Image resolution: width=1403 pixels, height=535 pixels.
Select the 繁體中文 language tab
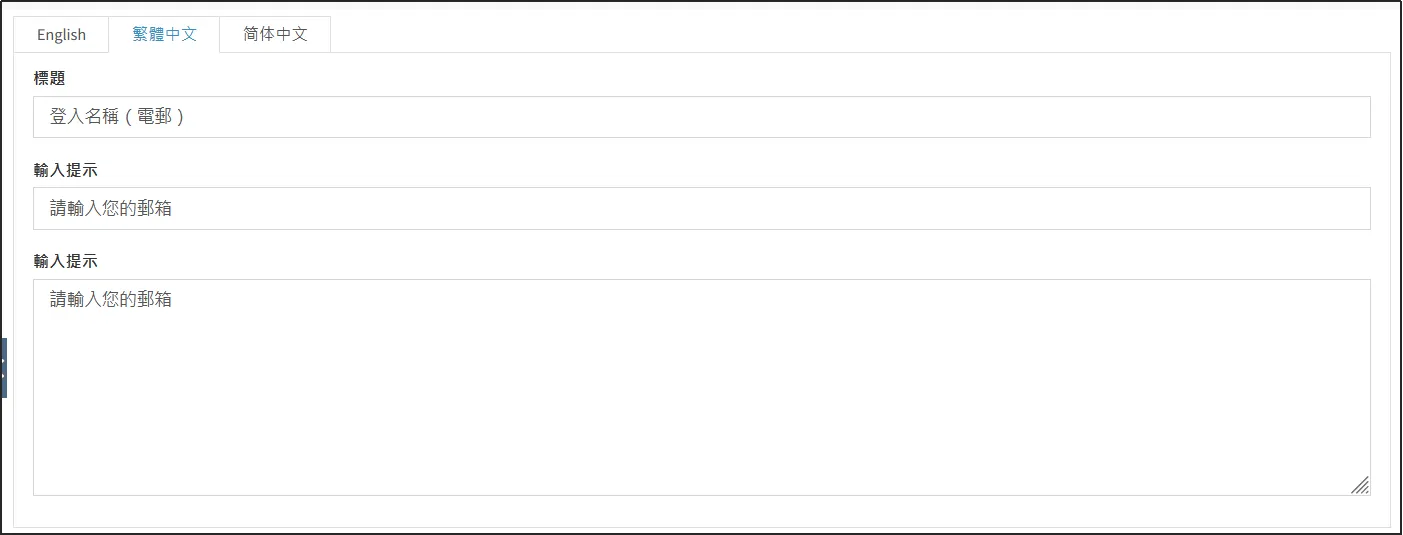point(164,35)
